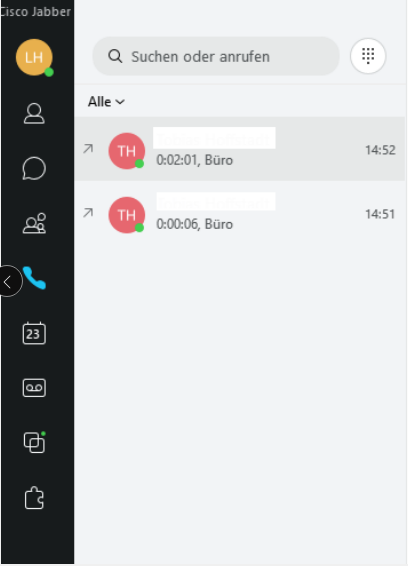
Task: Click the TH avatar of 0:02:01 call
Action: 127,151
